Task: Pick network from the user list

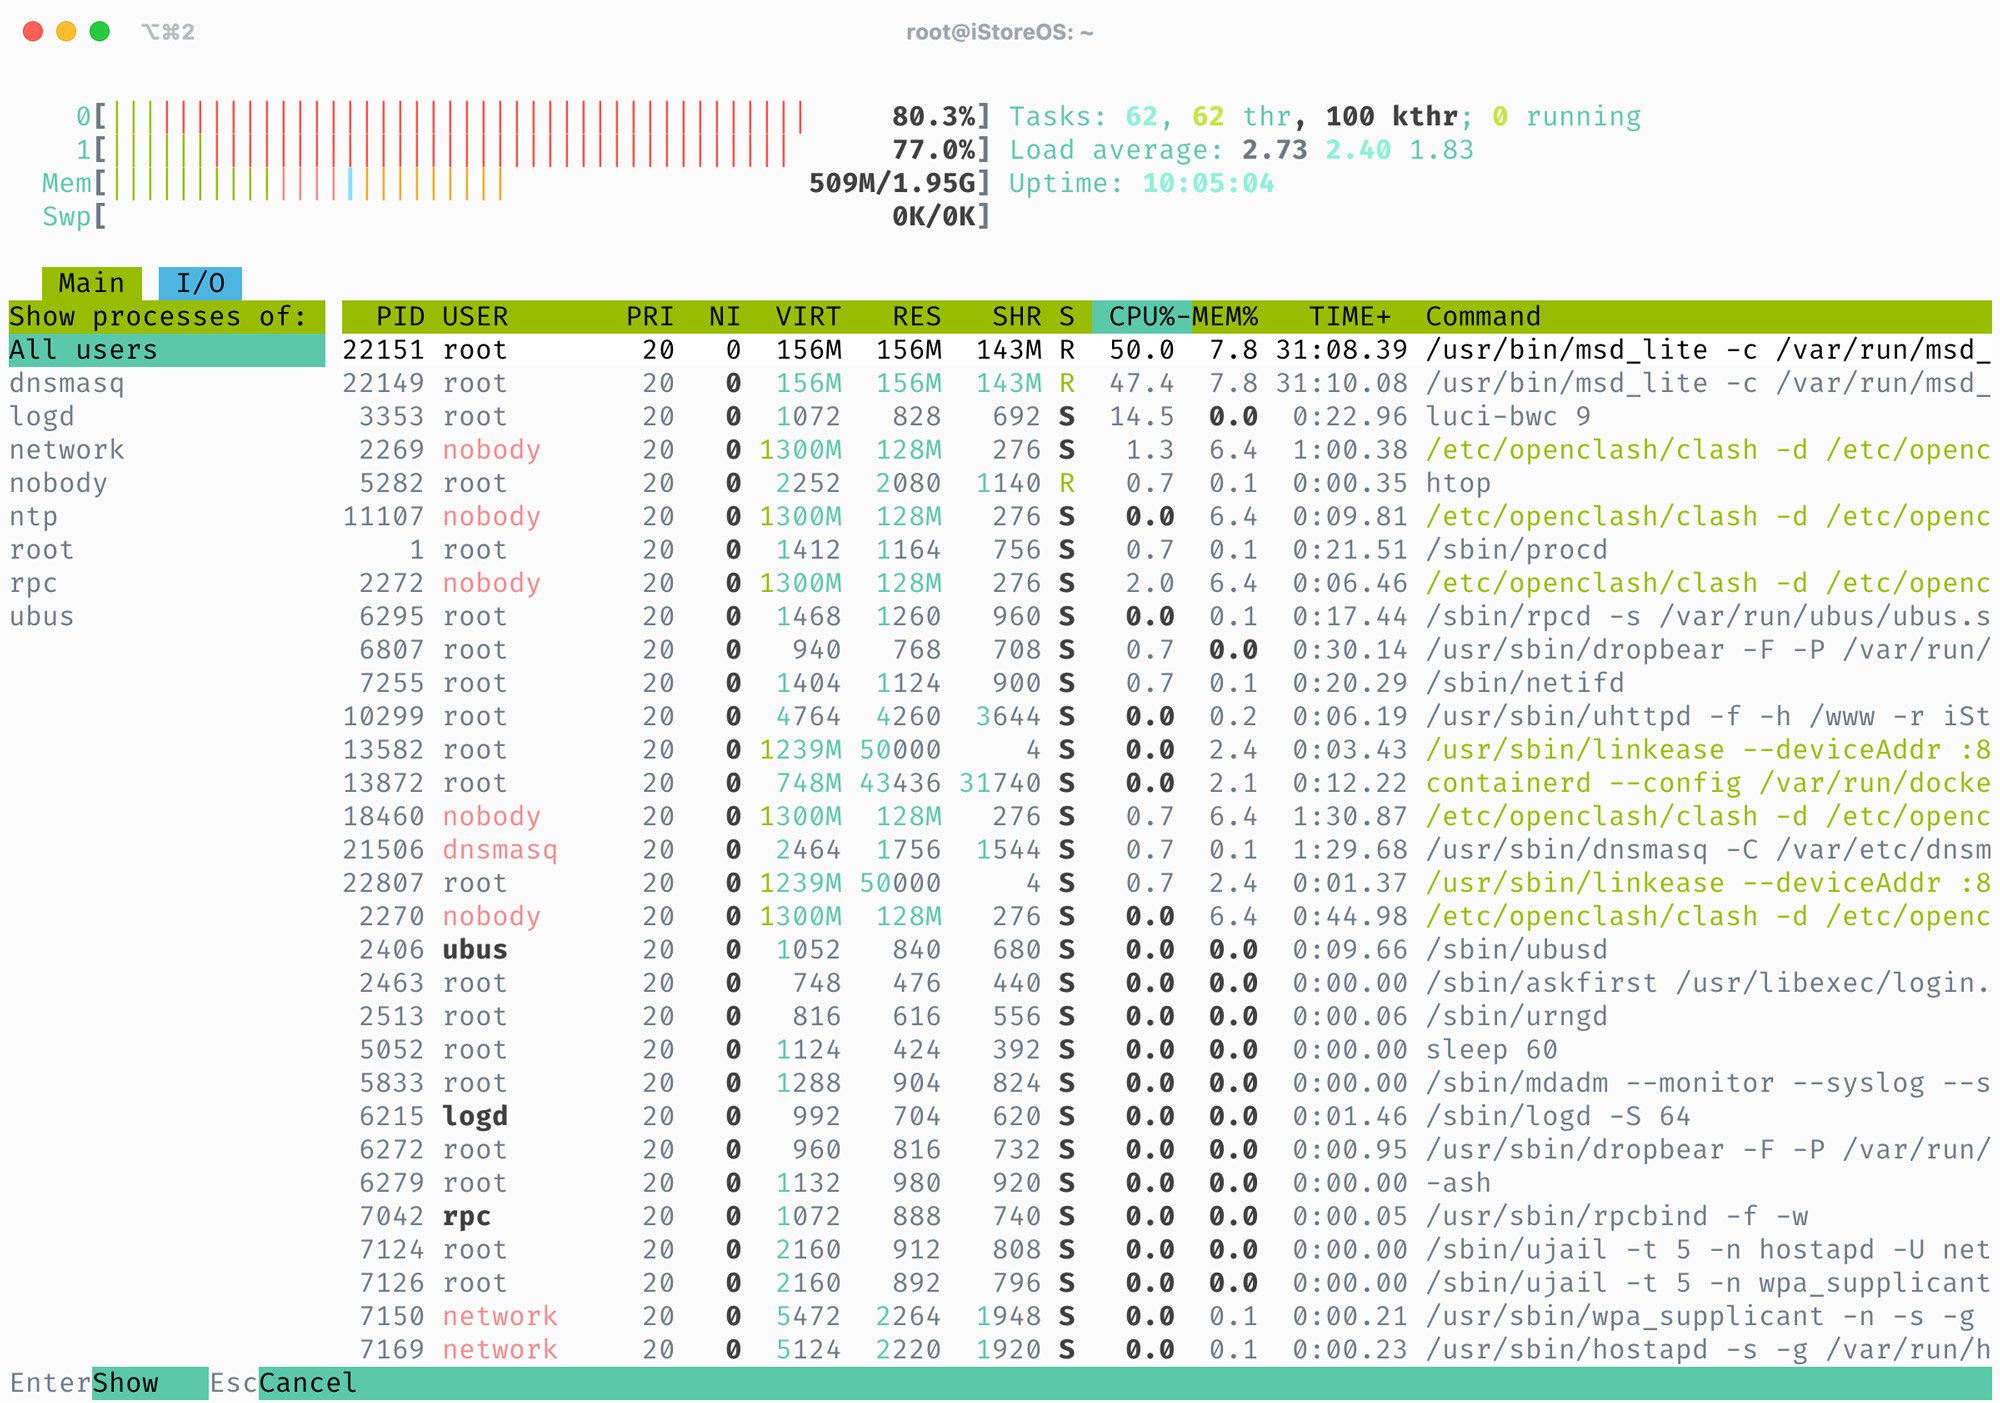Action: coord(67,450)
